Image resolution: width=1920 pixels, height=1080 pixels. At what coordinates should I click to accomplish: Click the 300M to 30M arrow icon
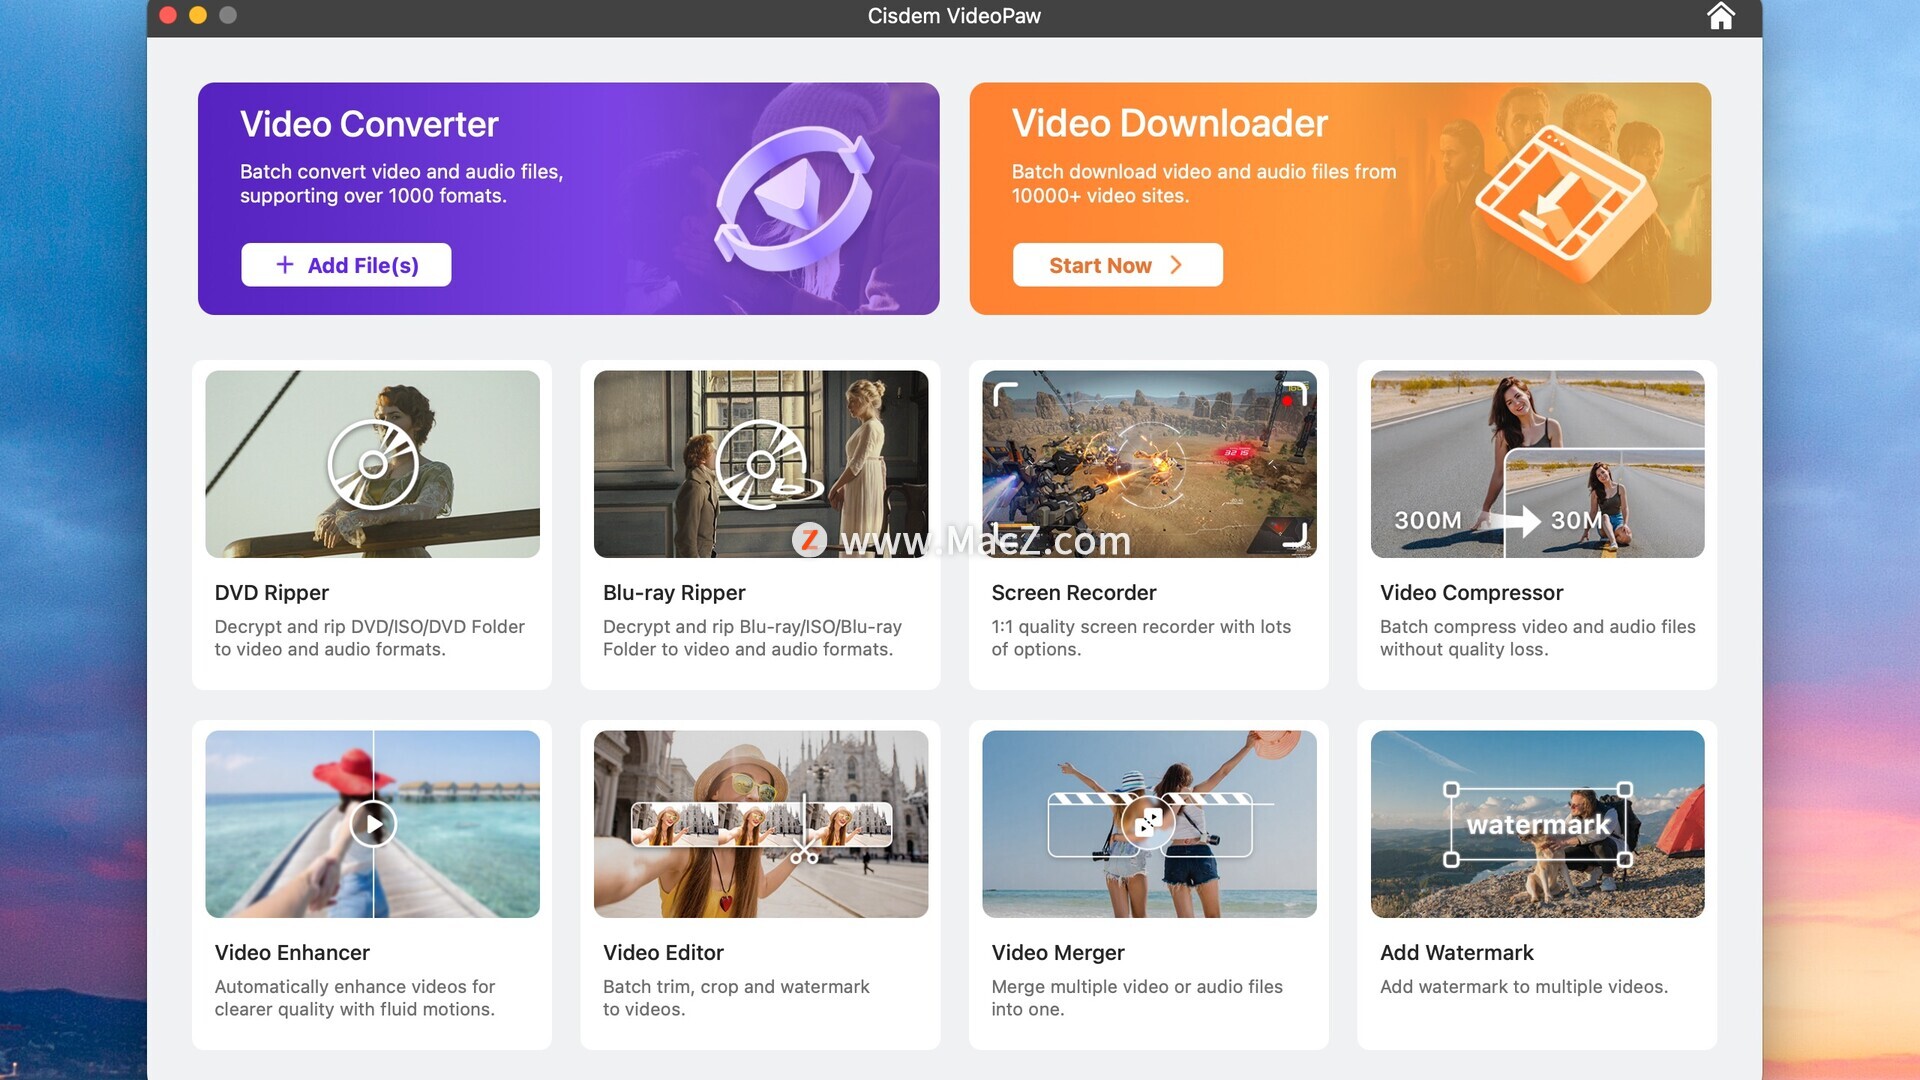(1518, 520)
